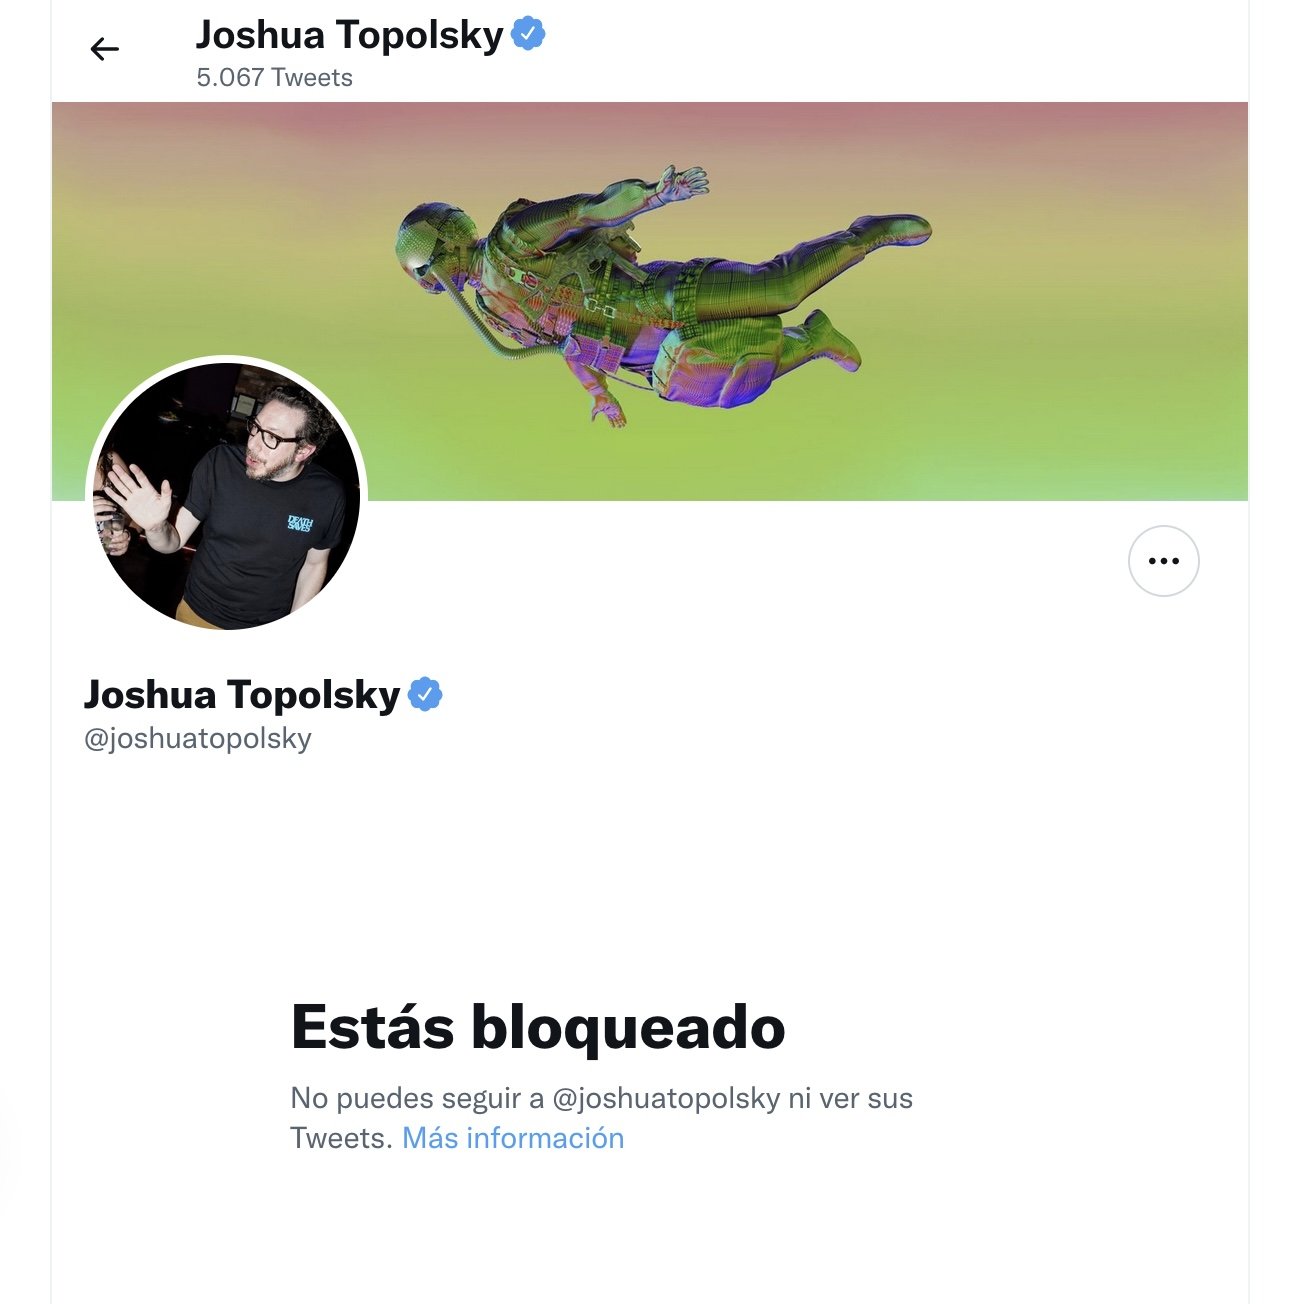Click @joshuatopolsky mention in the blocked message
The width and height of the screenshot is (1292, 1304).
(x=666, y=1098)
